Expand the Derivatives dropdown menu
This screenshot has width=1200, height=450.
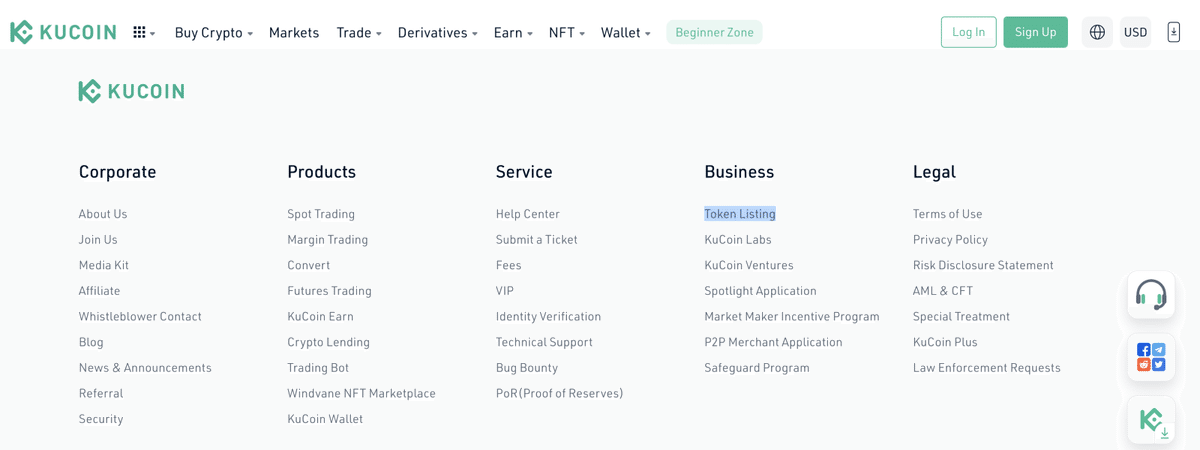pos(437,33)
